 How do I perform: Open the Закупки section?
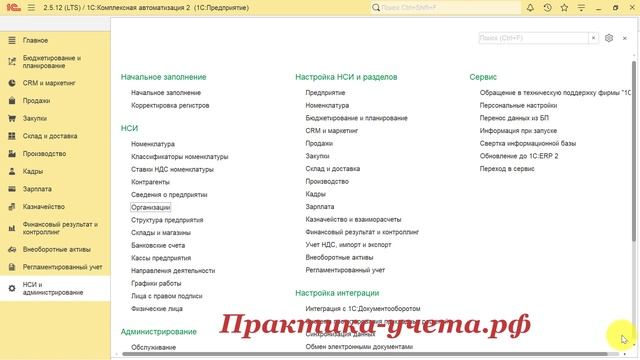[35, 118]
